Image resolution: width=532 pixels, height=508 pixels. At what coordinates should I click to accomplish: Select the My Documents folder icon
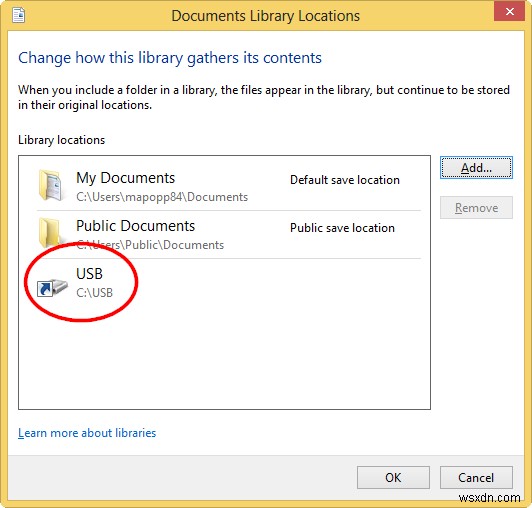coord(51,186)
